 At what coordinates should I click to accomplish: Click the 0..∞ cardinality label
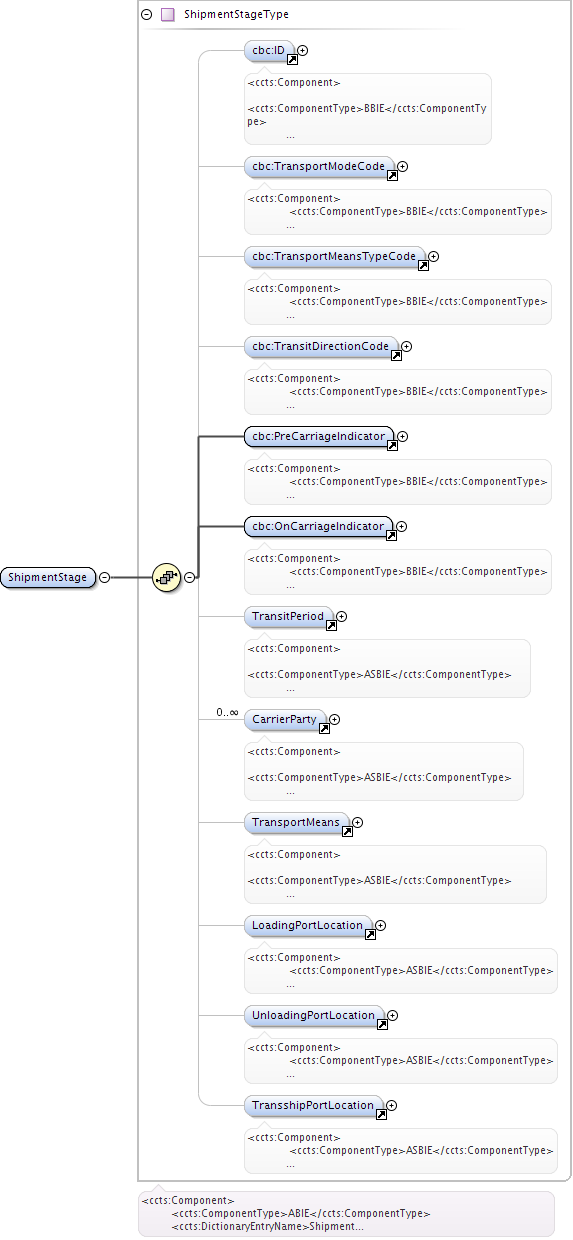227,712
